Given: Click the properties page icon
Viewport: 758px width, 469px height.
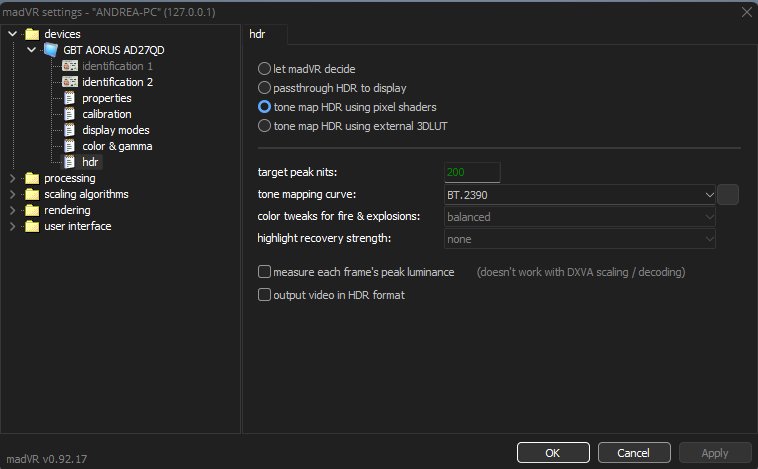Looking at the screenshot, I should [70, 98].
